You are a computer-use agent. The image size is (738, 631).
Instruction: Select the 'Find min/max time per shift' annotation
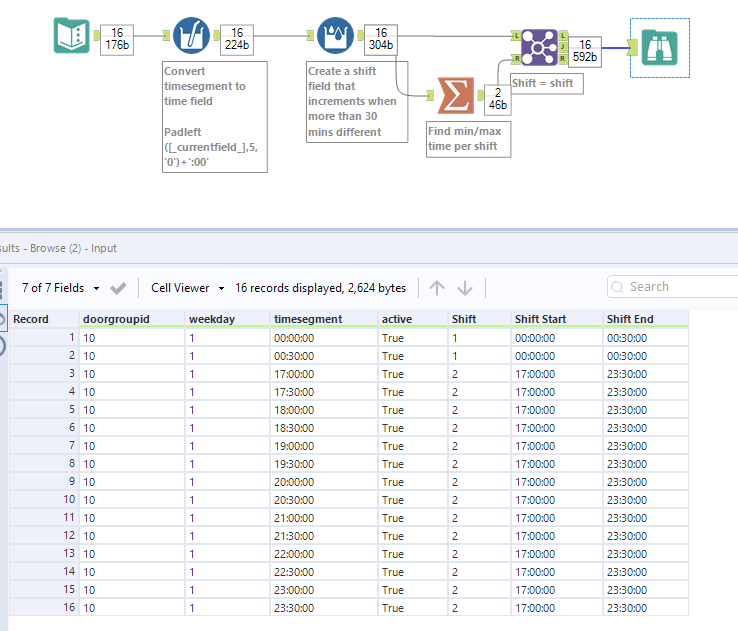pyautogui.click(x=469, y=139)
